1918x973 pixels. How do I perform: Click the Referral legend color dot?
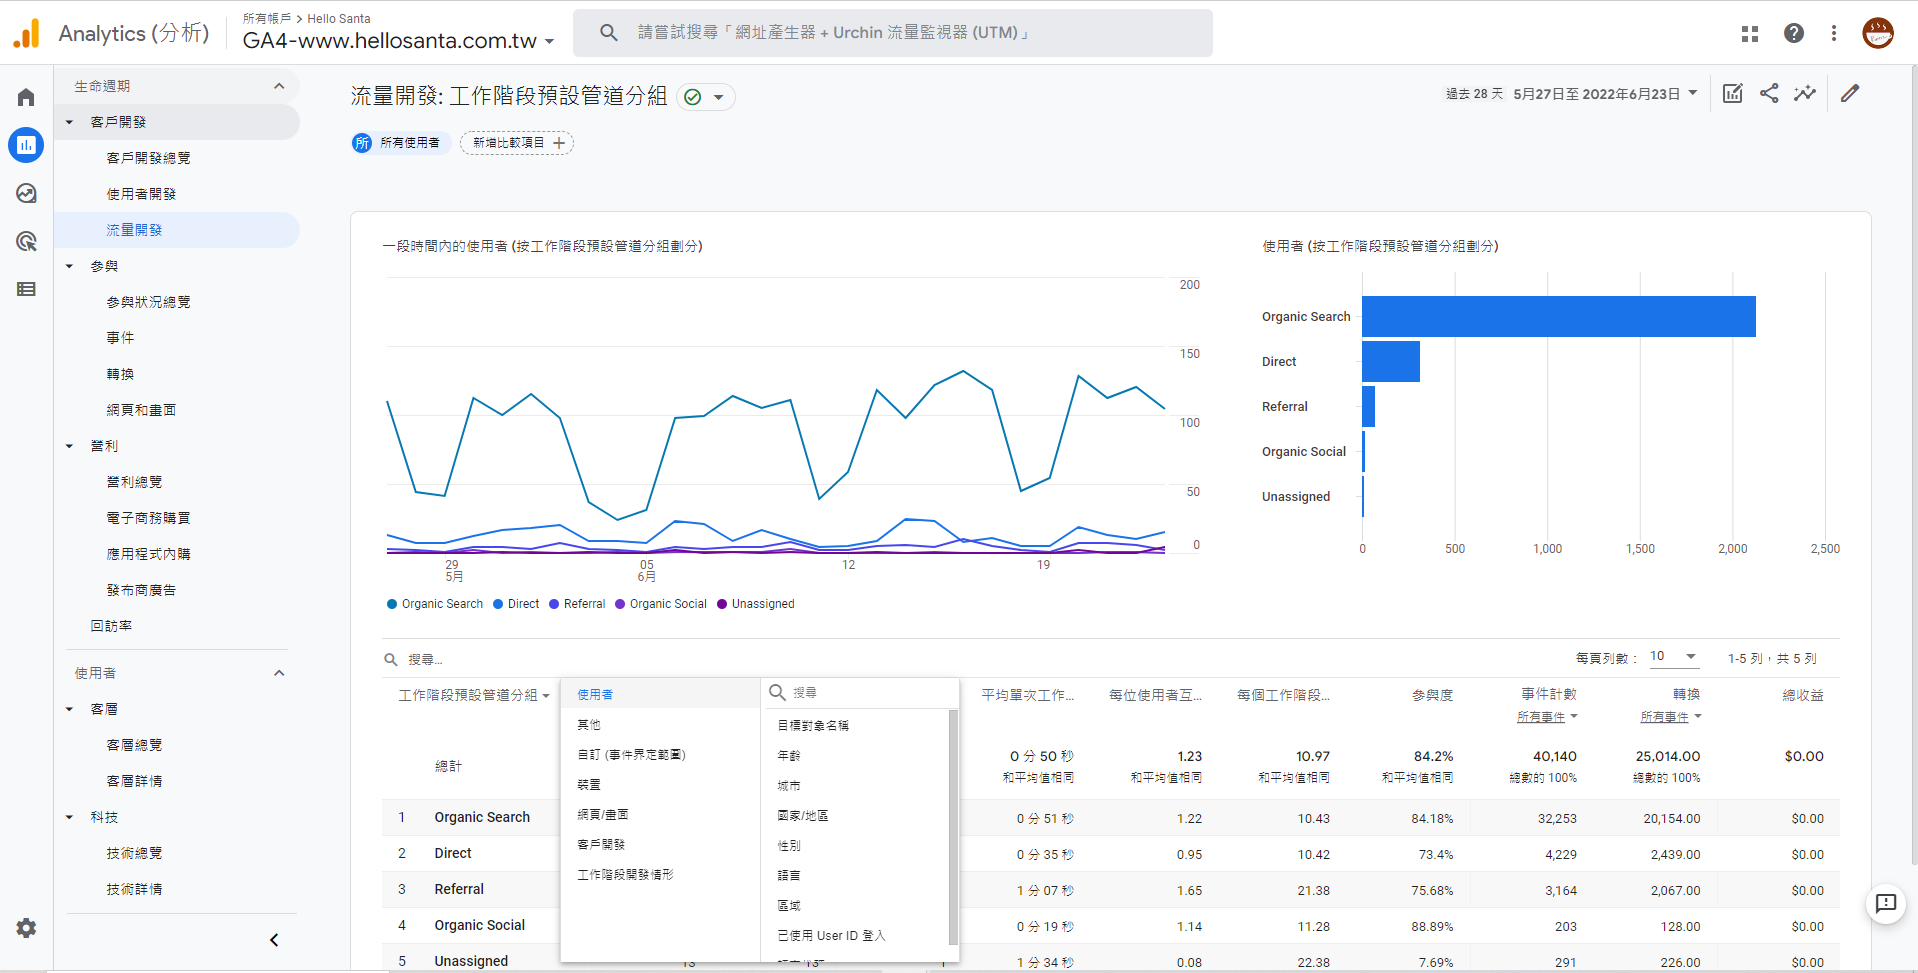tap(554, 604)
